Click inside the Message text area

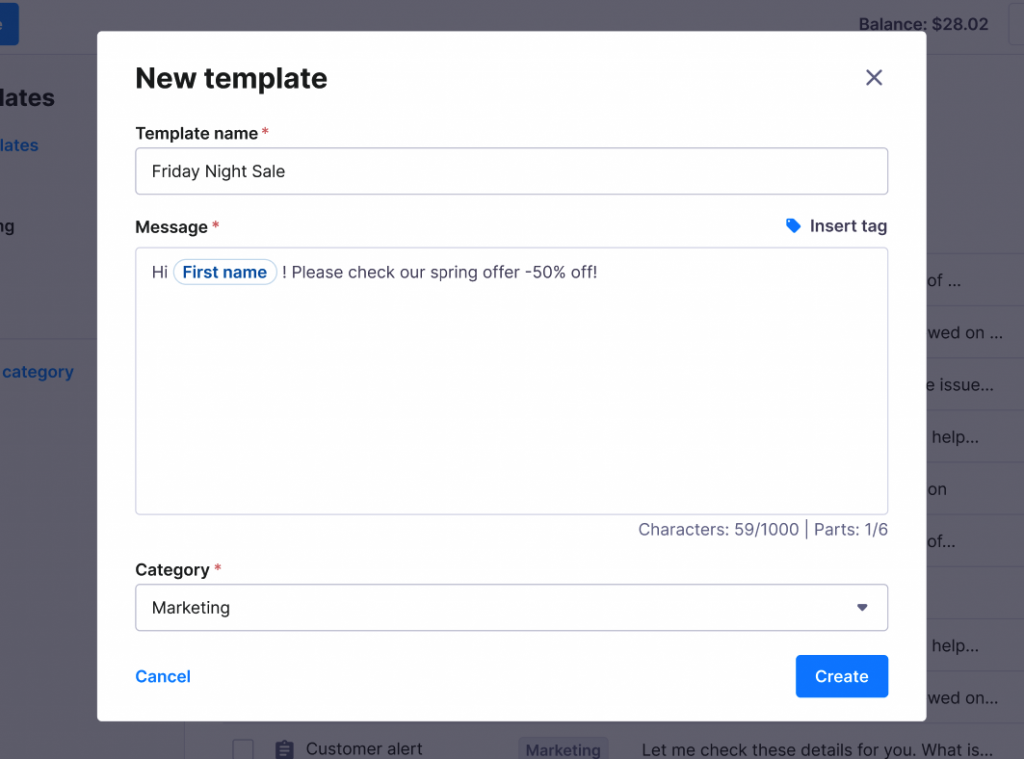pyautogui.click(x=511, y=400)
